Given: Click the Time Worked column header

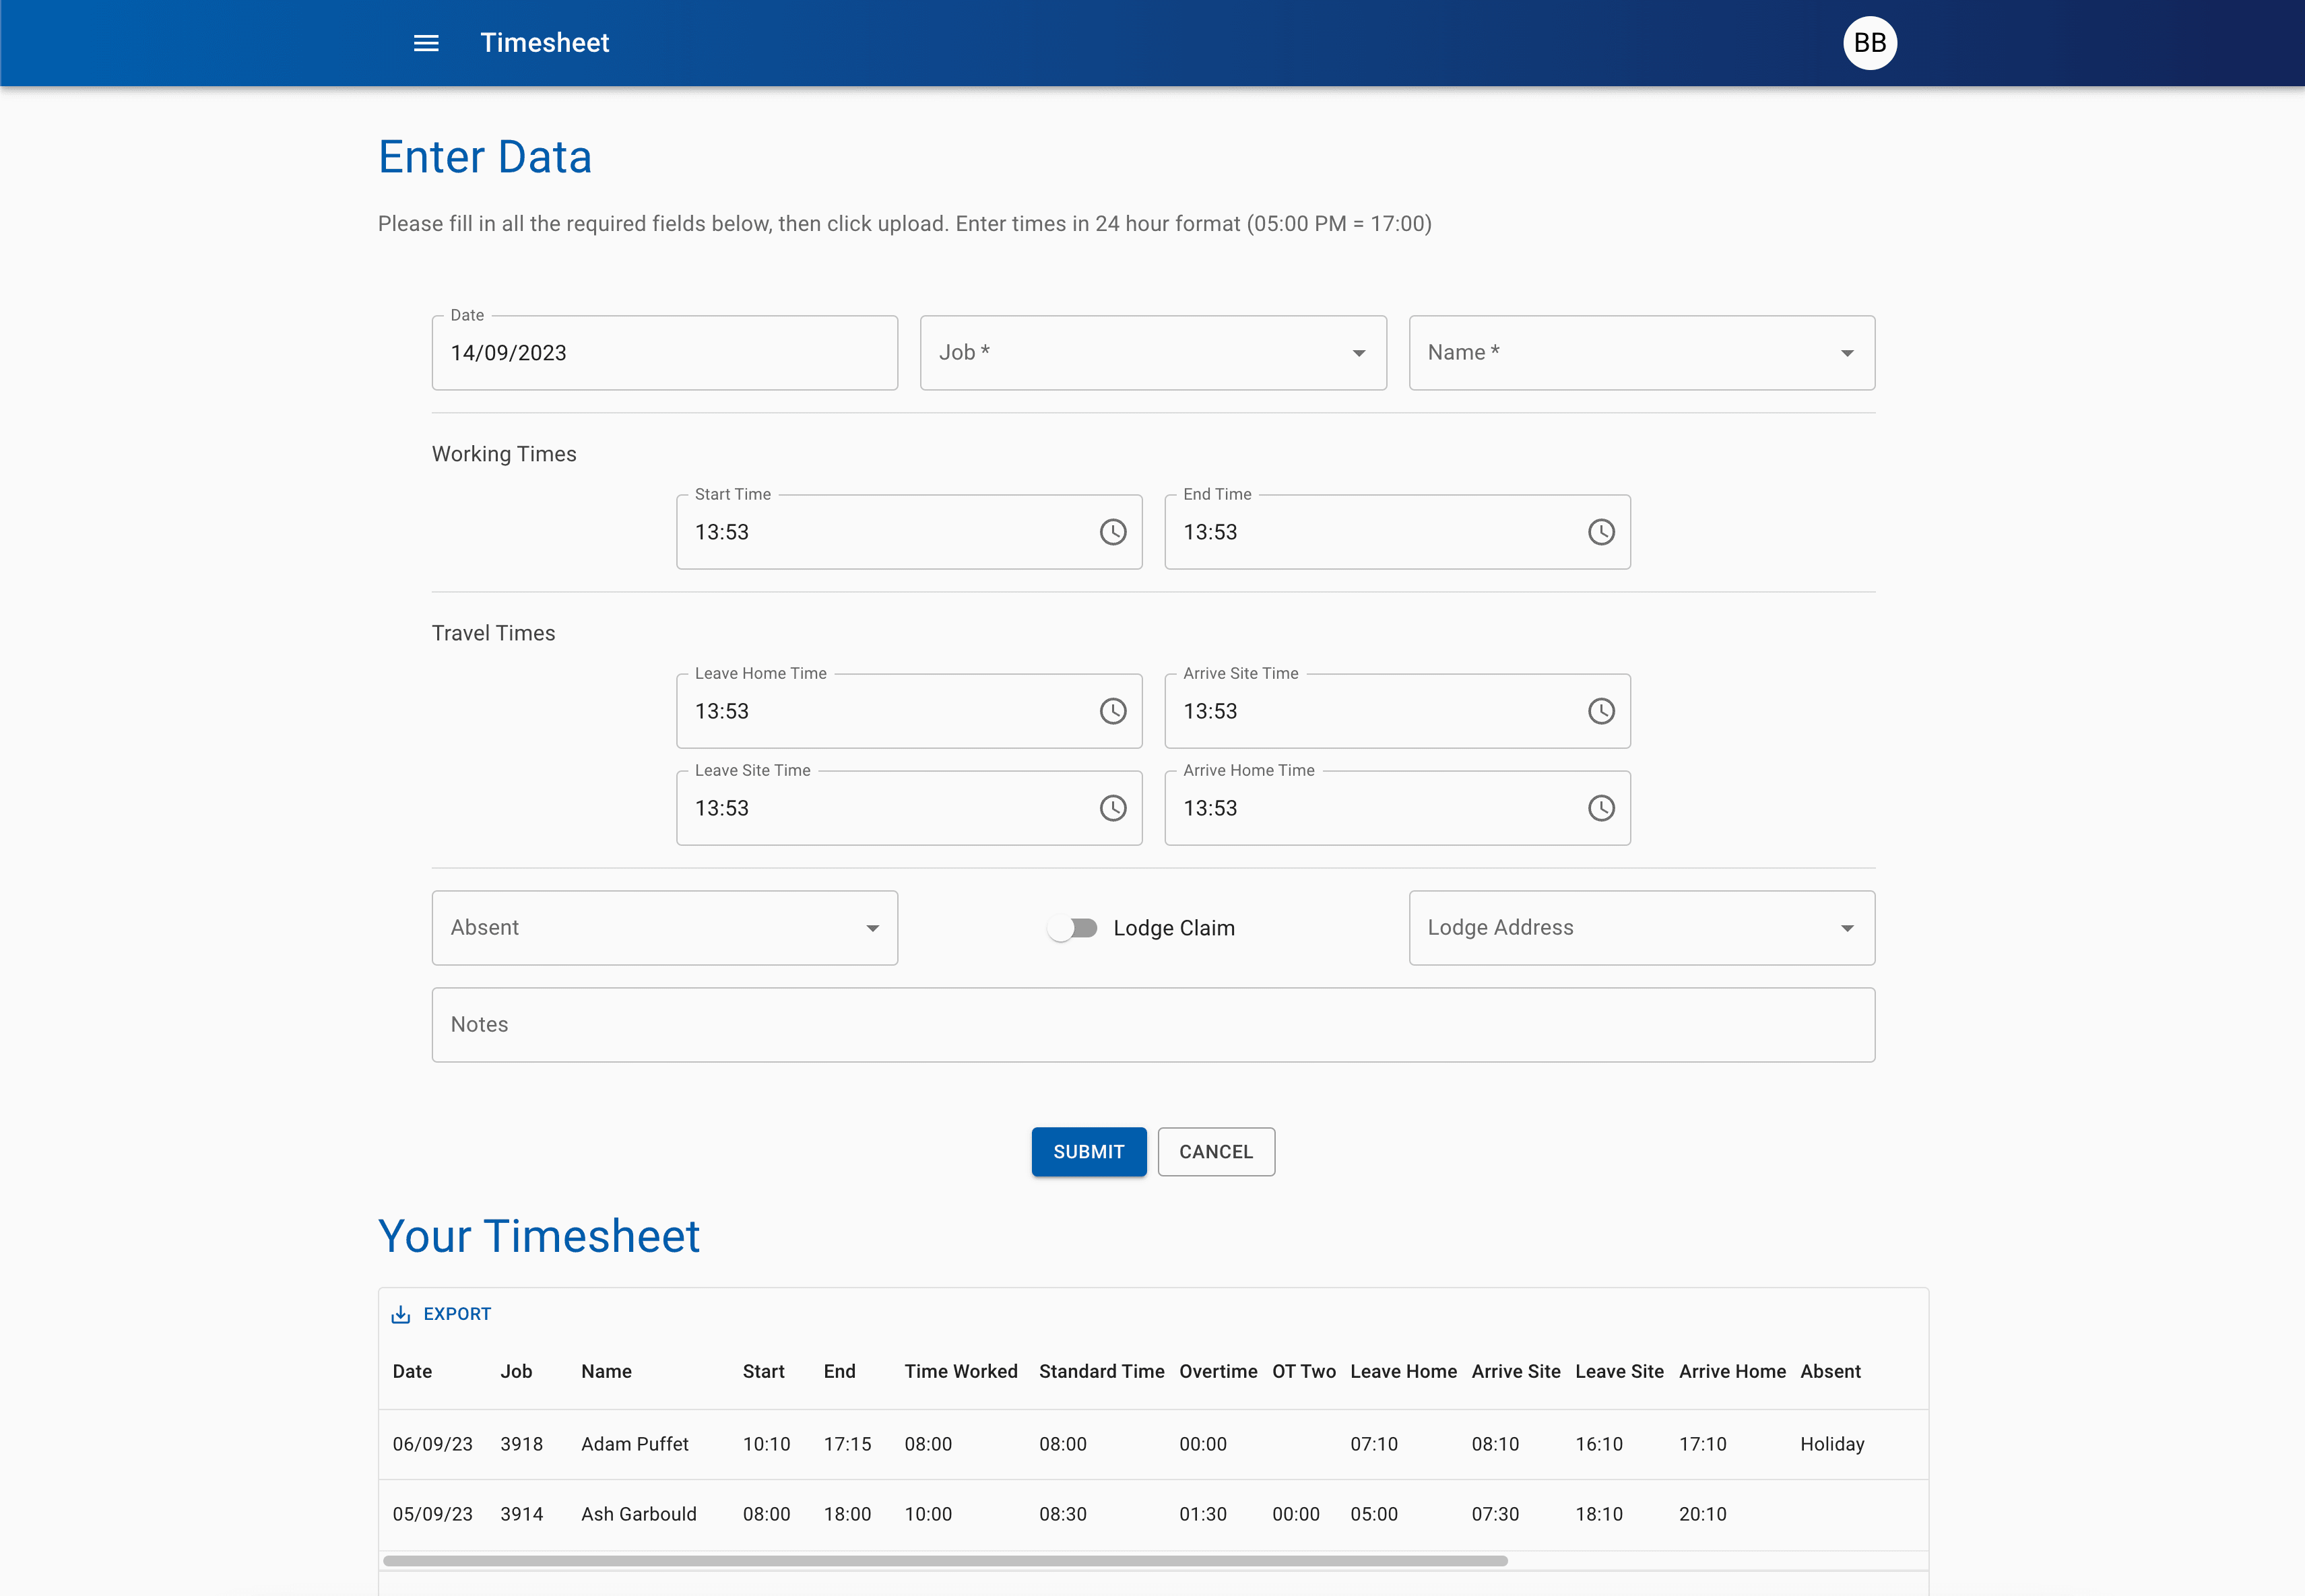Looking at the screenshot, I should pyautogui.click(x=960, y=1371).
